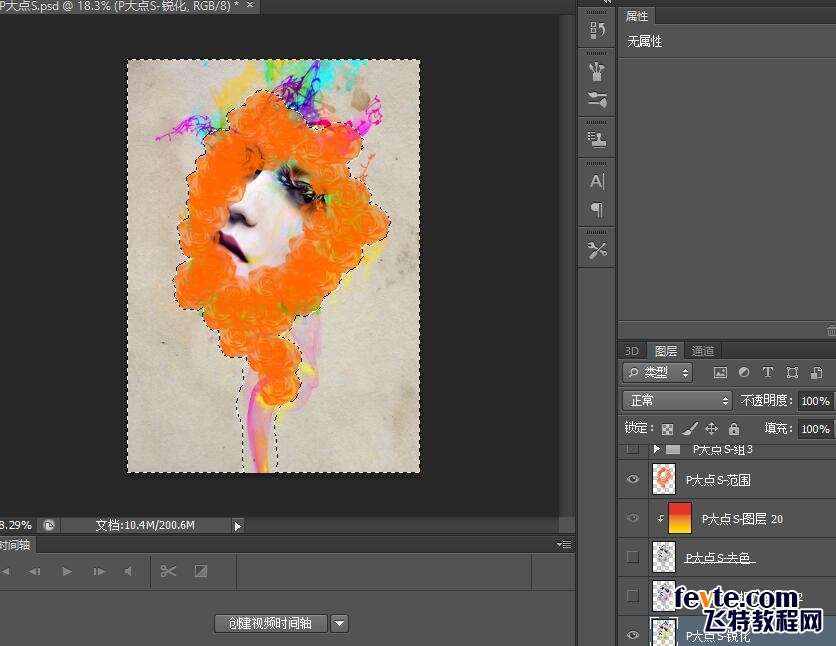Open the Paragraph panel icon

(x=598, y=209)
